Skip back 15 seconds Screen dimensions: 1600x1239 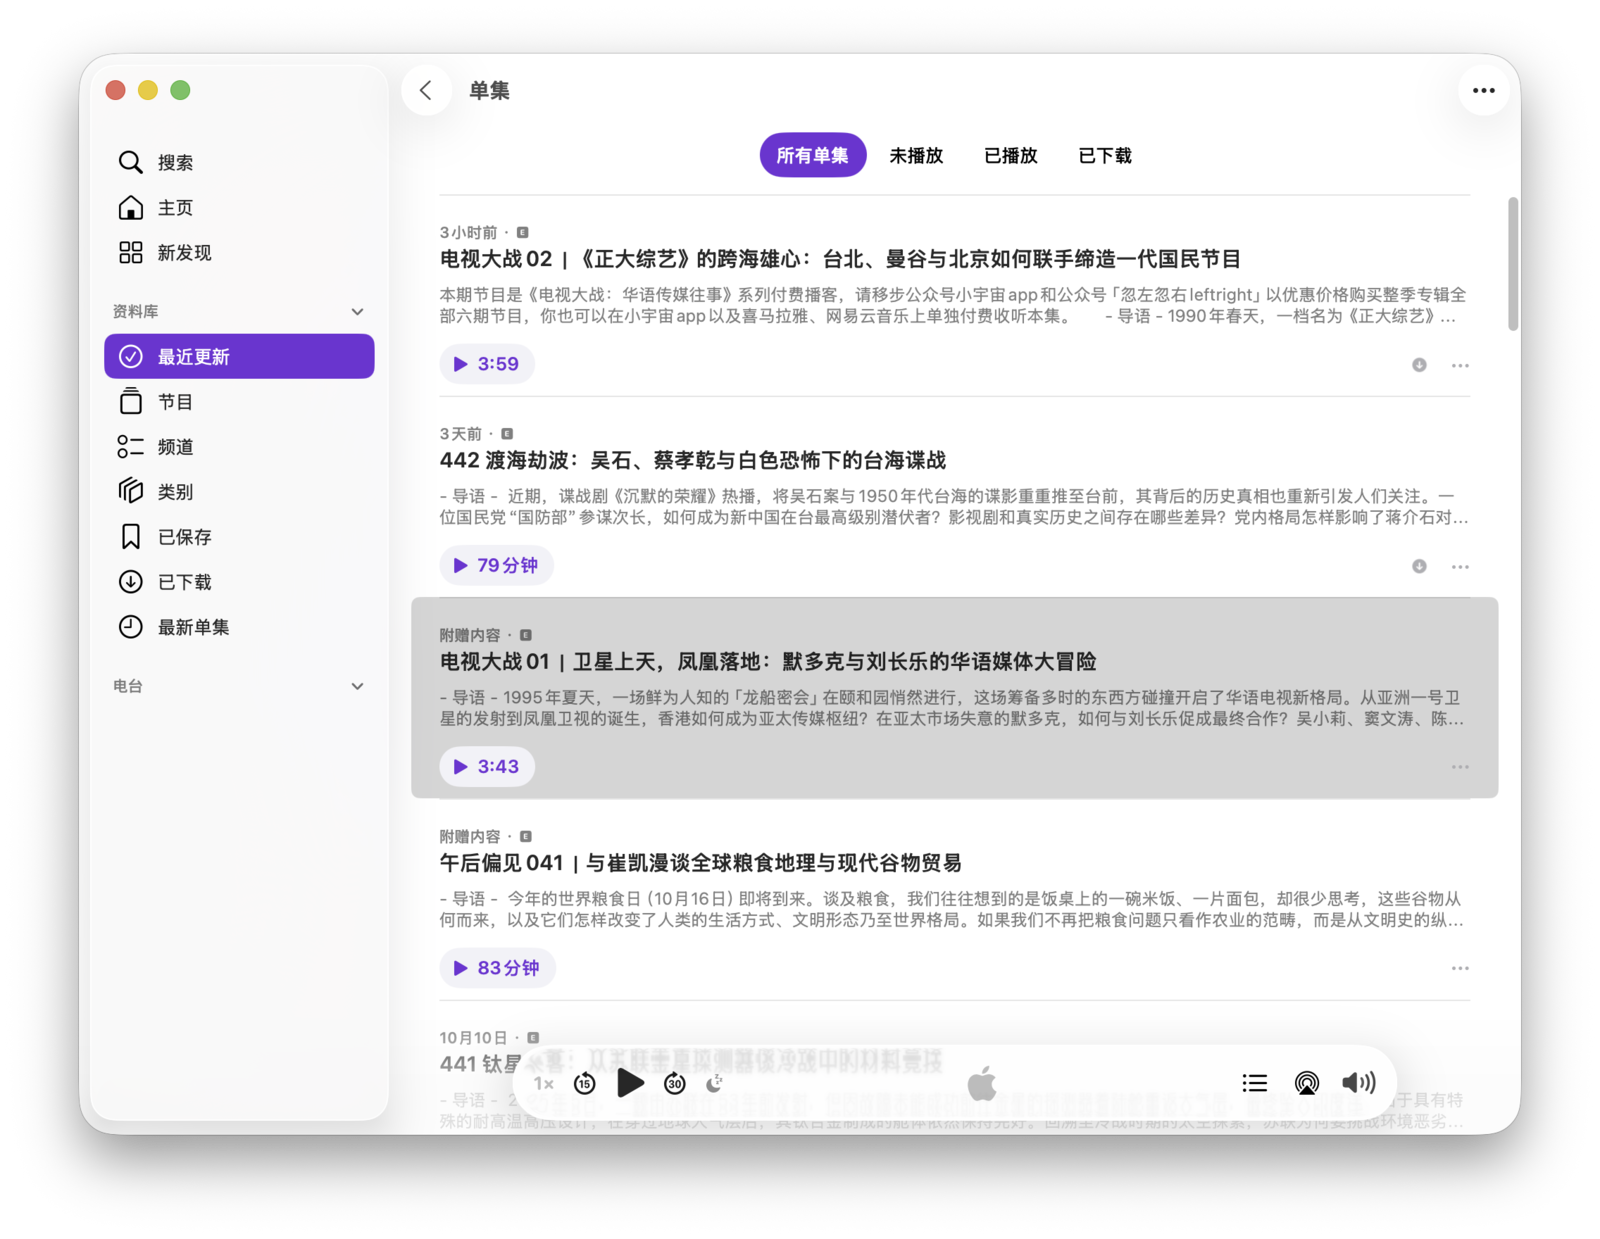585,1083
